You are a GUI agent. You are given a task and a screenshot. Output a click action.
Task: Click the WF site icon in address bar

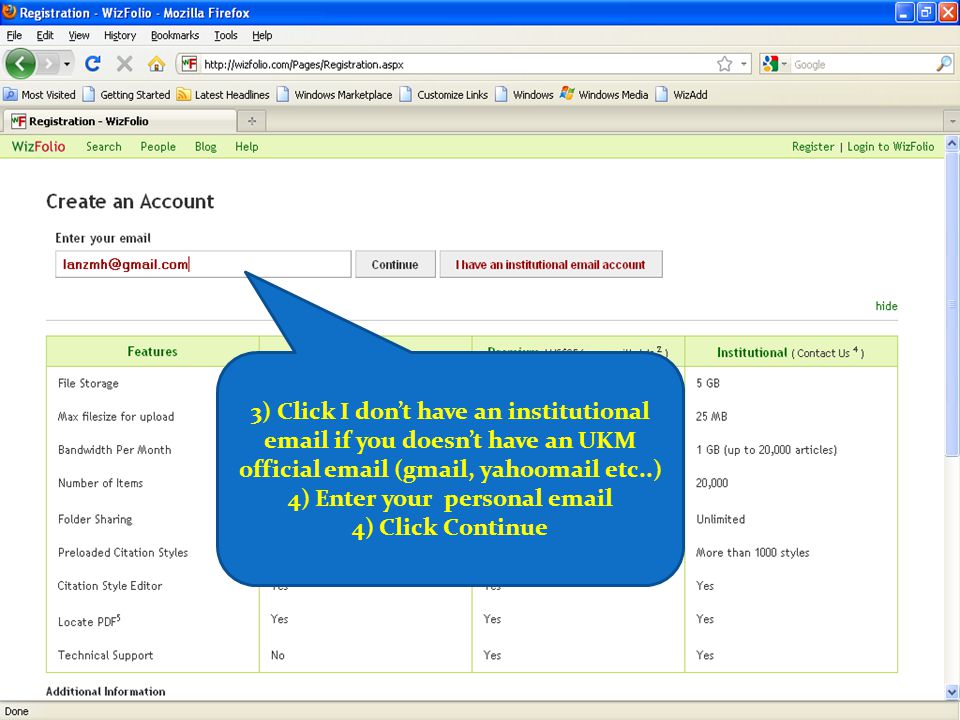click(x=189, y=64)
